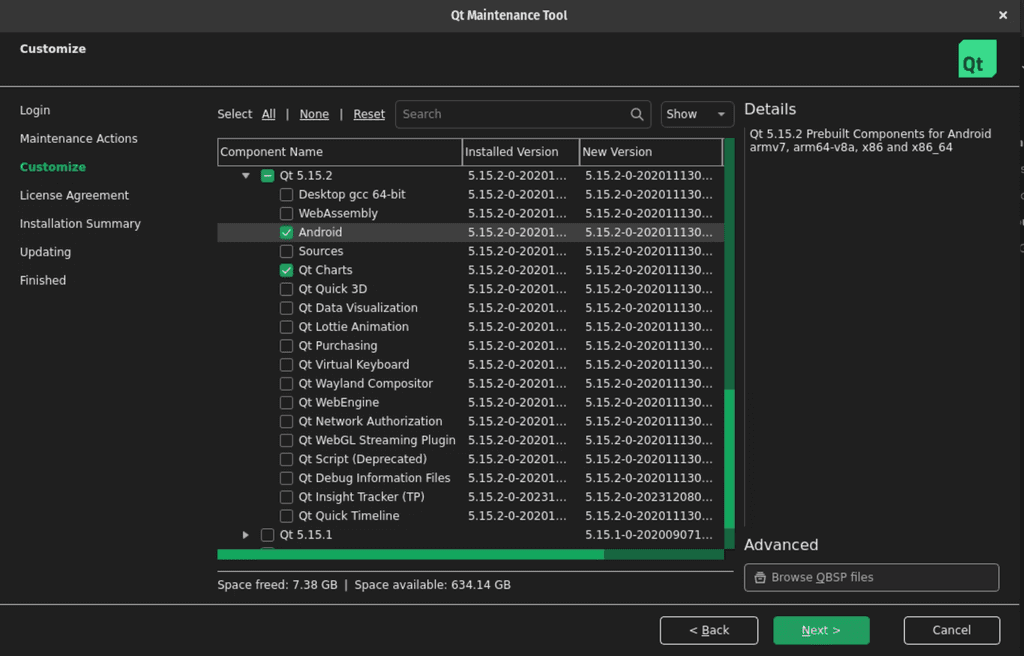
Task: Check the Qt Script (Deprecated) checkbox
Action: tap(286, 460)
